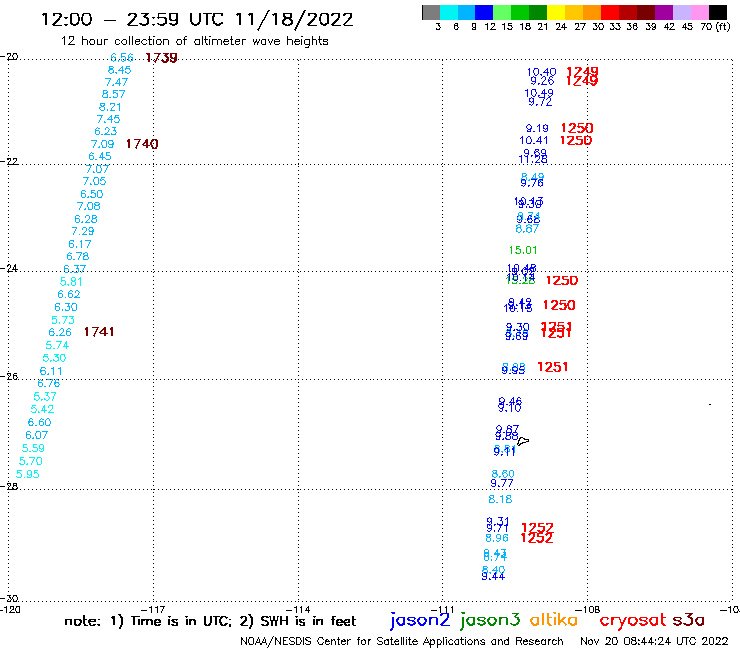Image resolution: width=740 pixels, height=650 pixels.
Task: Click the wave height value 5.95
Action: 27,474
